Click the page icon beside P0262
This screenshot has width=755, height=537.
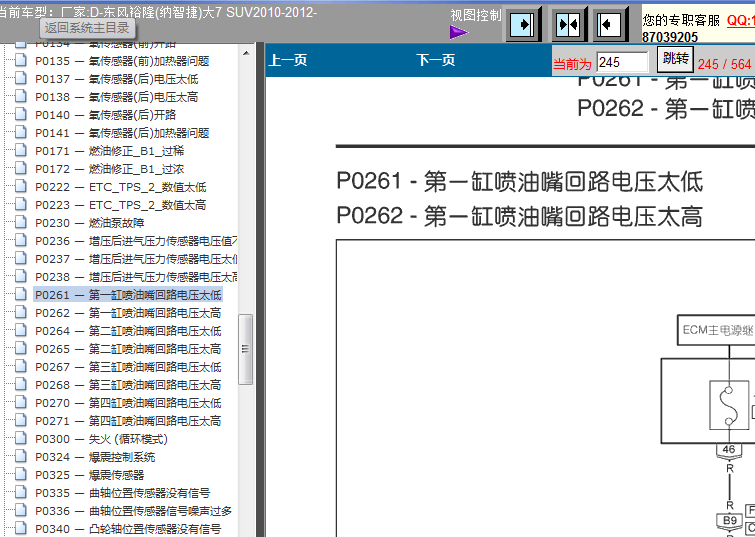(x=21, y=312)
